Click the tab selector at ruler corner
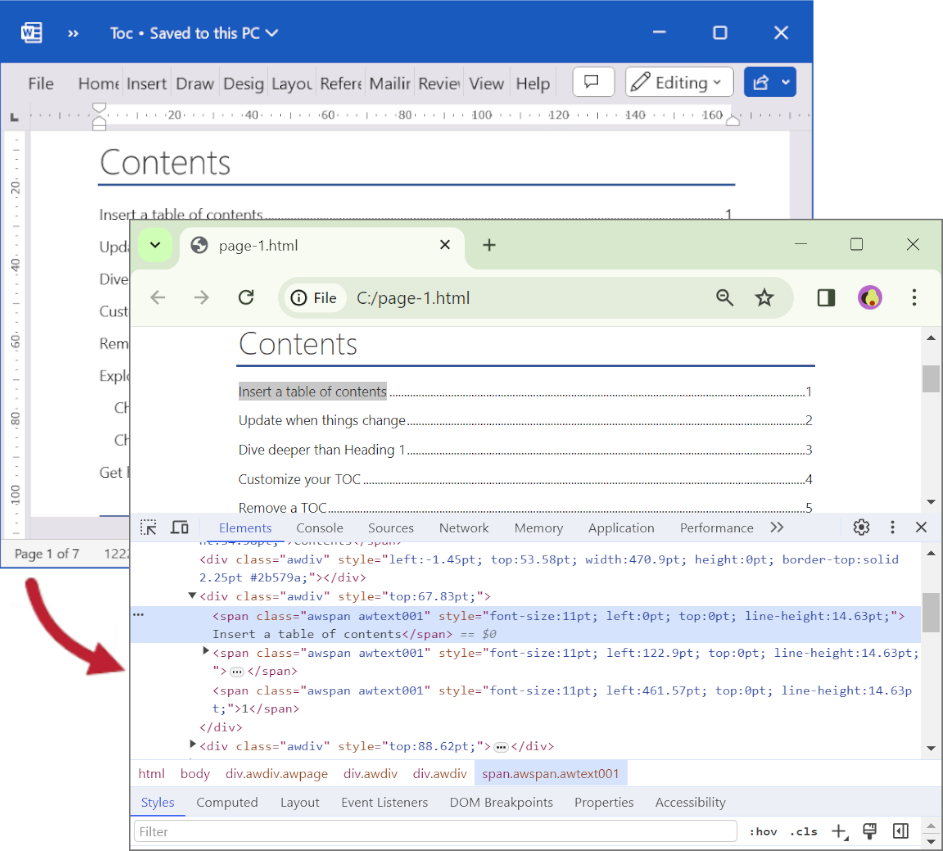The image size is (943, 851). click(x=14, y=117)
